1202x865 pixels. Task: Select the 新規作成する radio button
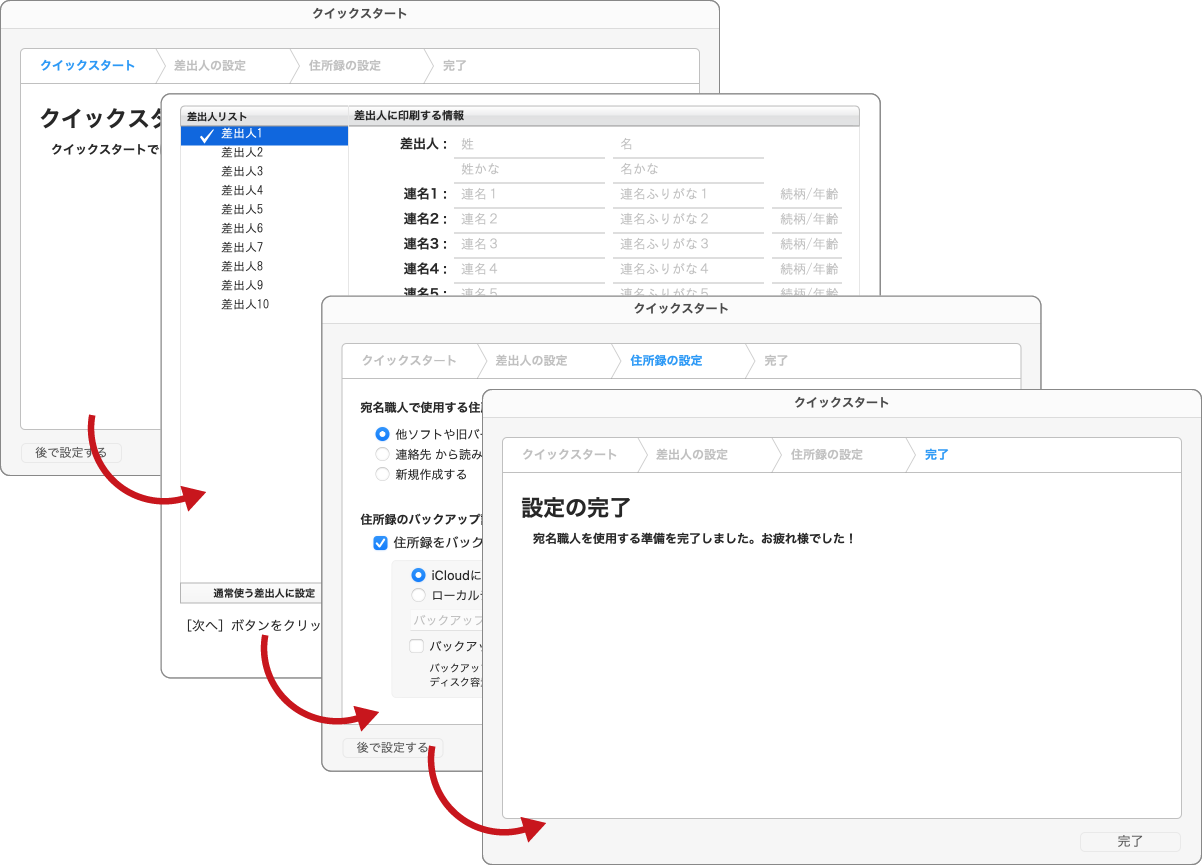pos(382,474)
